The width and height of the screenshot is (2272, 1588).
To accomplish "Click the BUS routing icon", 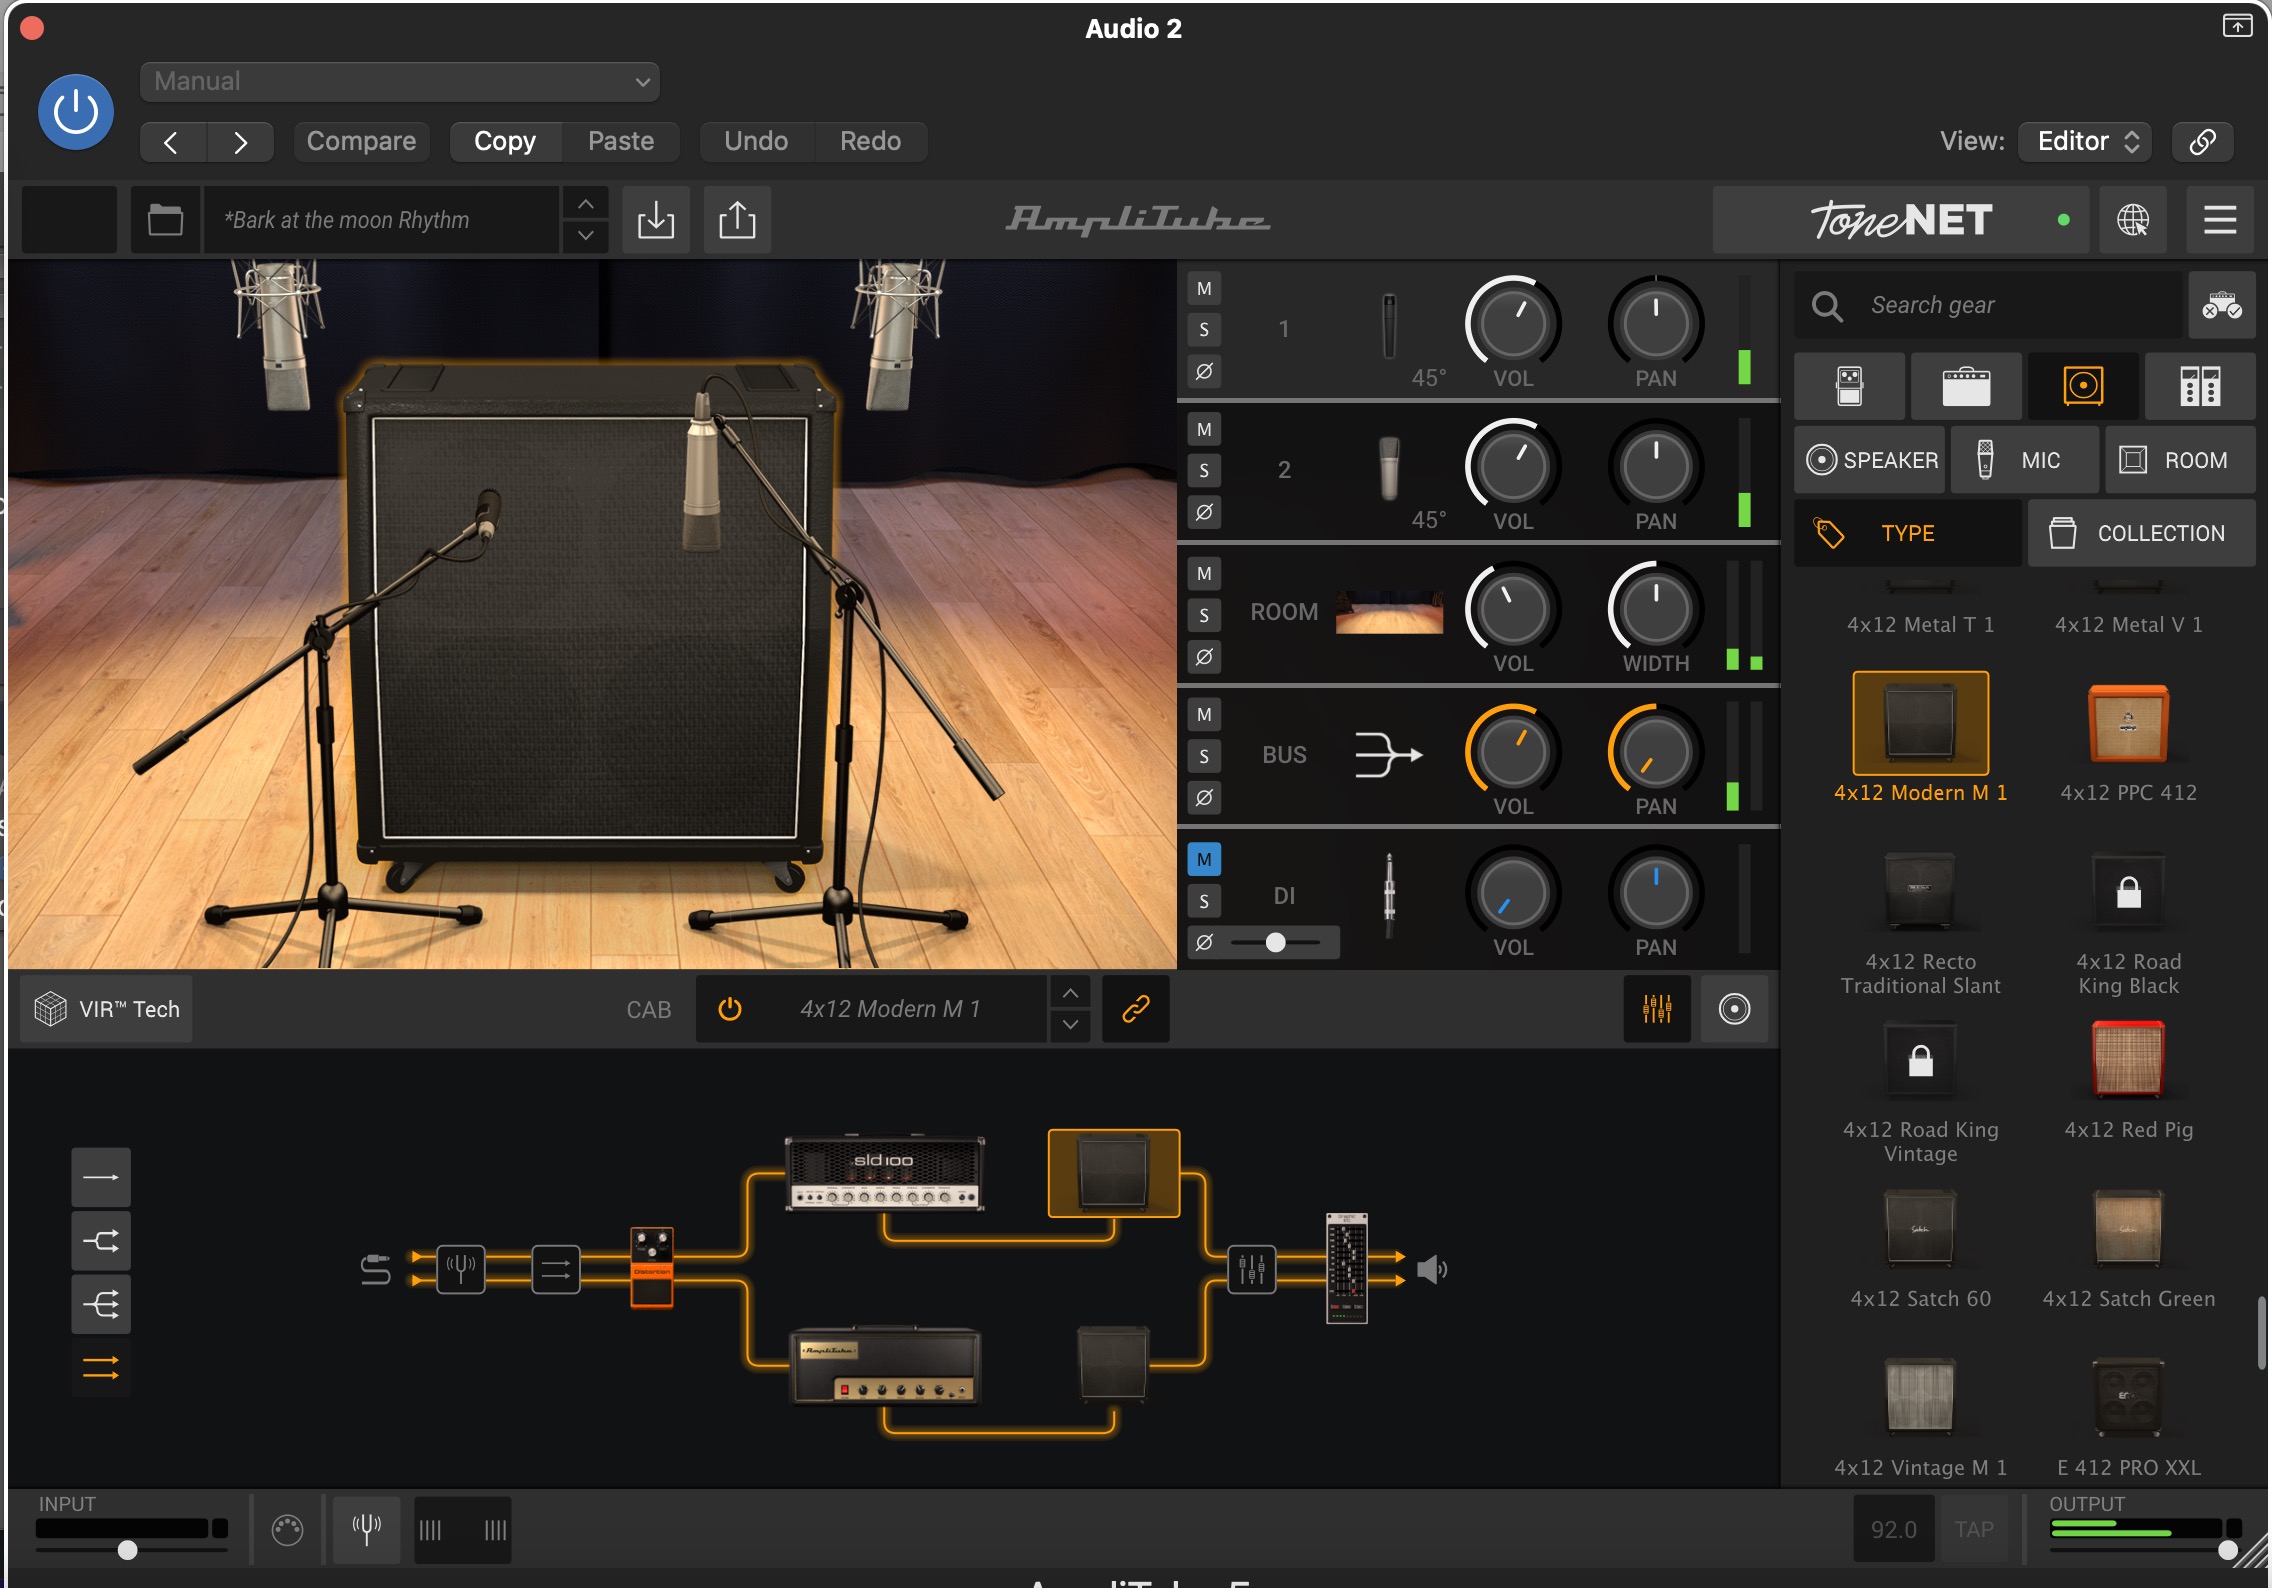I will click(x=1389, y=754).
